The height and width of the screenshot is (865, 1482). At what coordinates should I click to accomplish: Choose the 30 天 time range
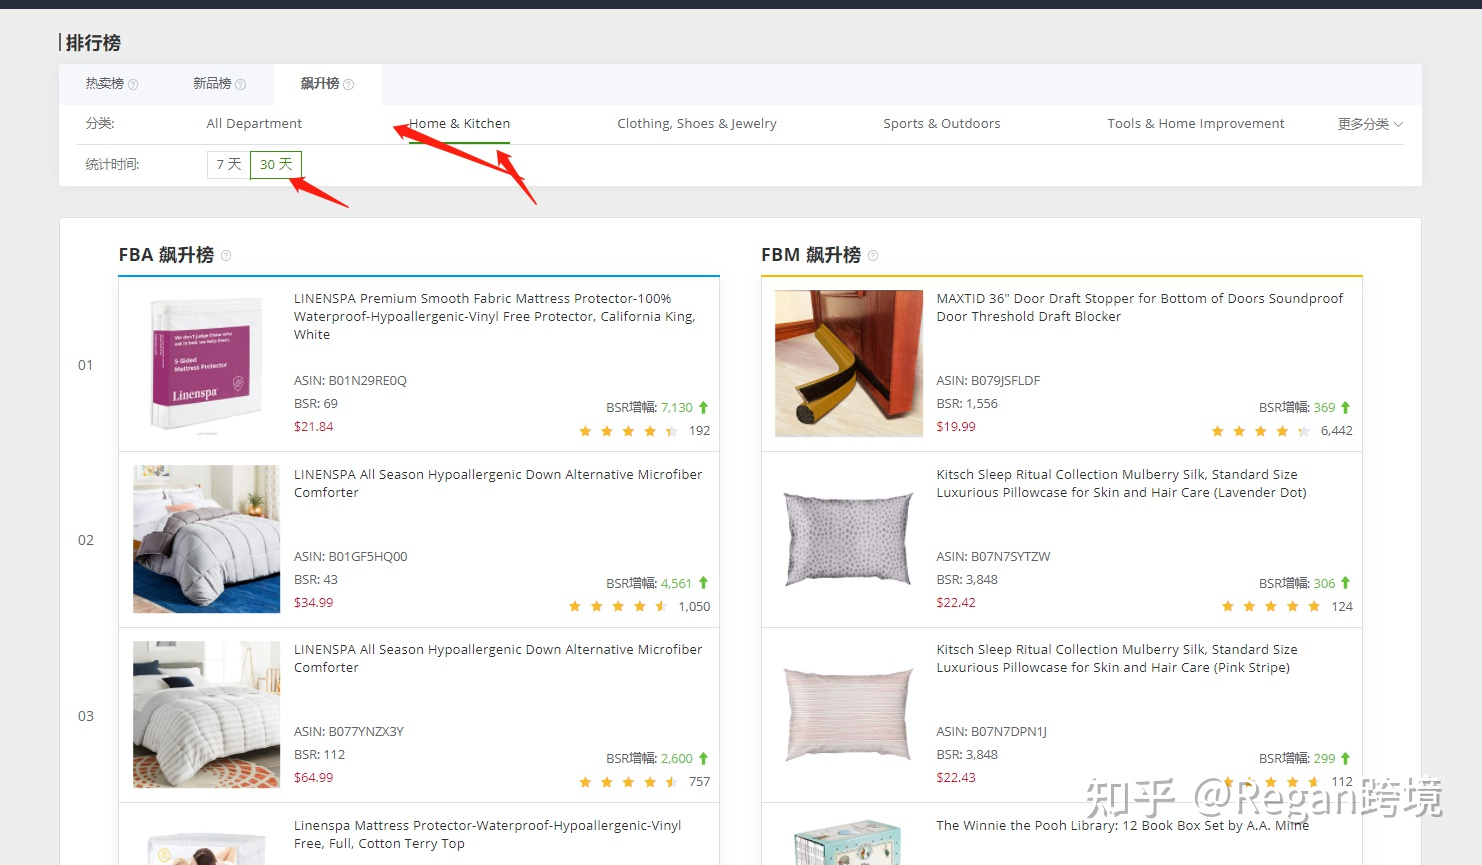pos(276,165)
